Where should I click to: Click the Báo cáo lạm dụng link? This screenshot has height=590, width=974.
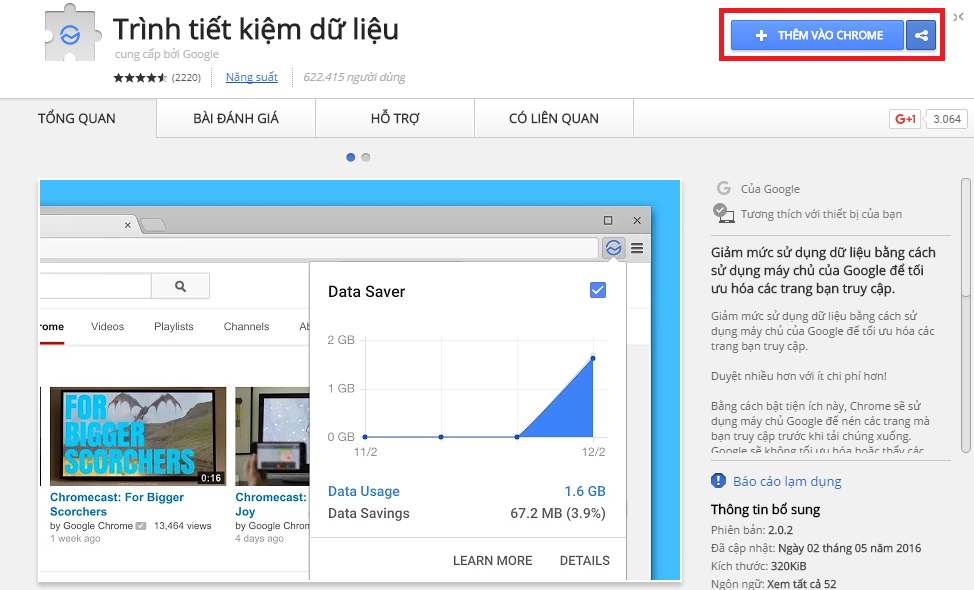click(787, 481)
